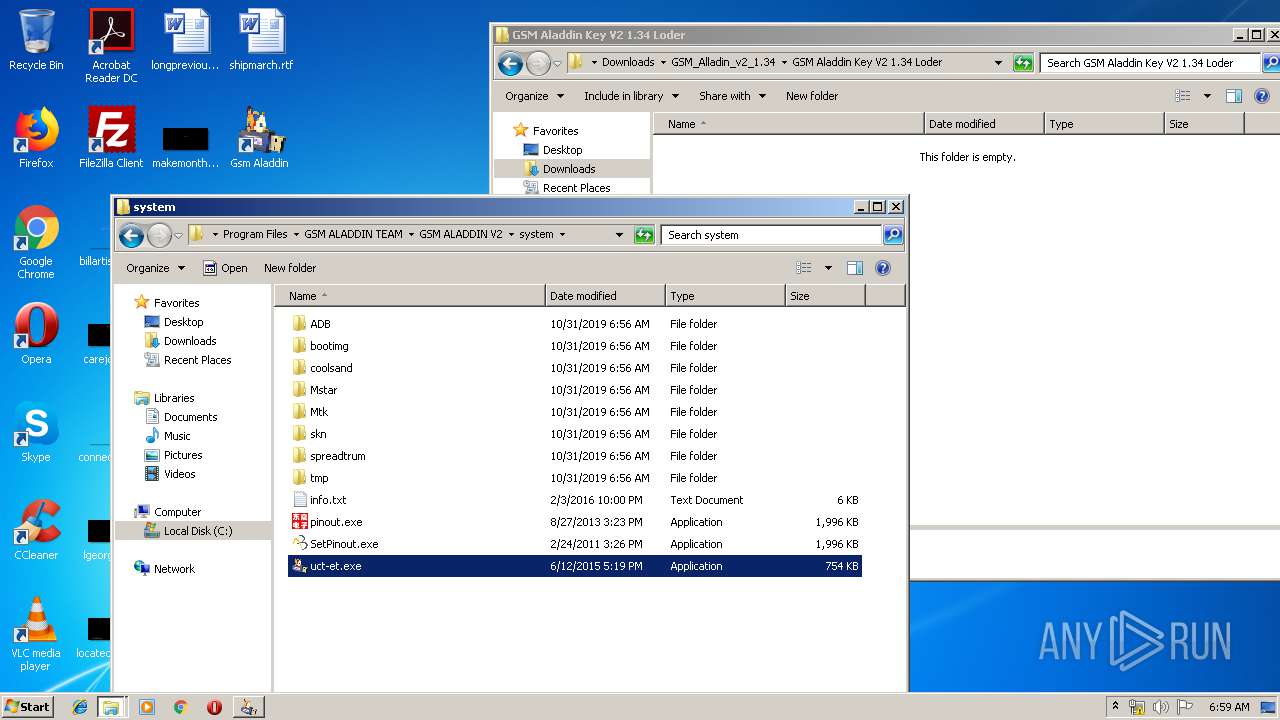Expand recent pages dropdown in system window
The image size is (1280, 720).
pos(179,235)
